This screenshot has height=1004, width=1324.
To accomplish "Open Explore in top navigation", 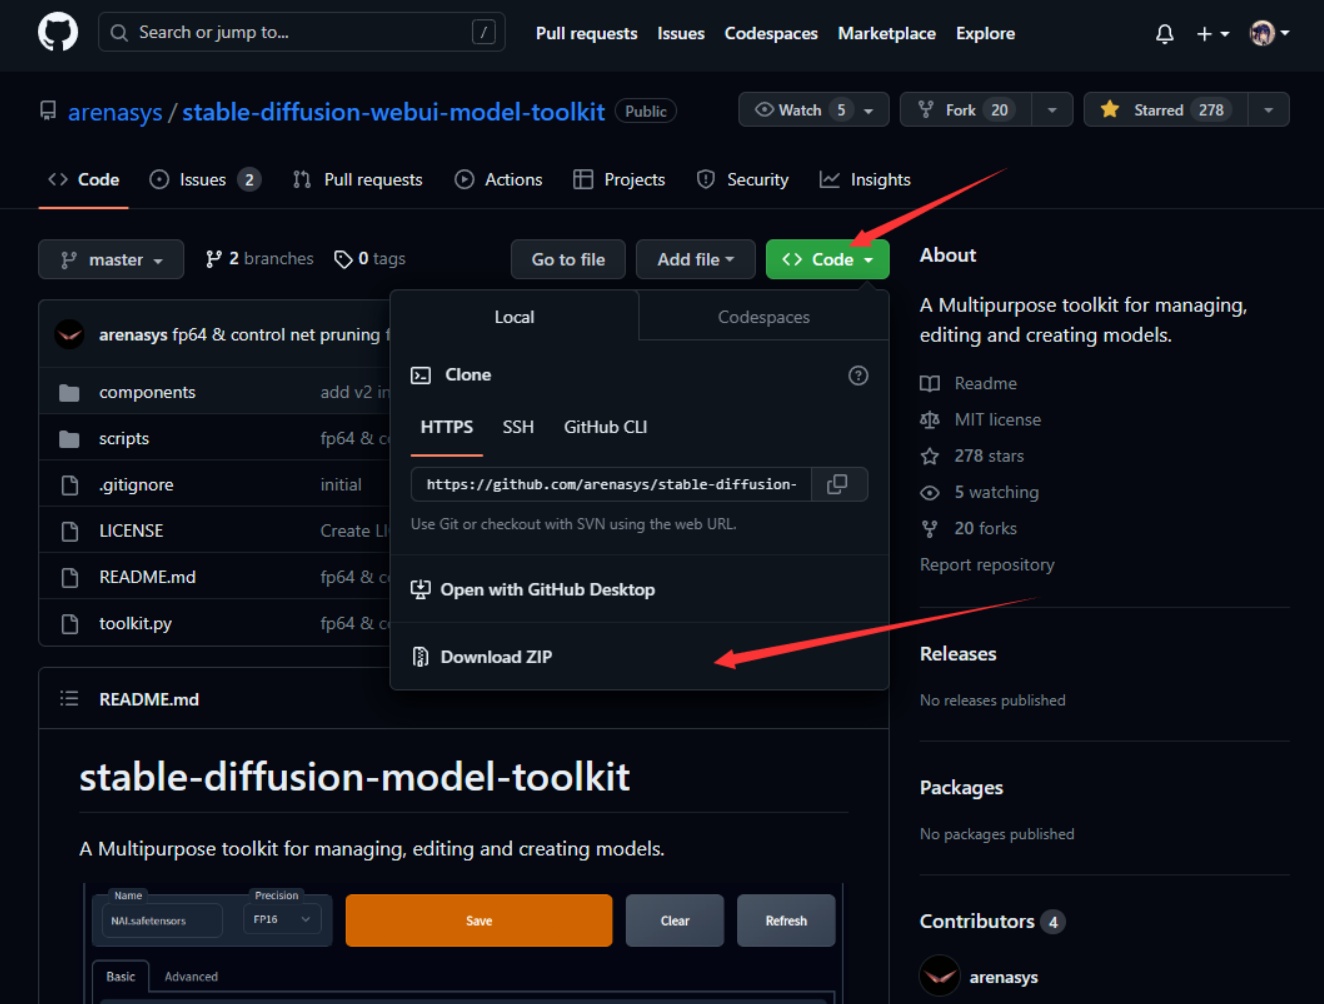I will click(x=985, y=33).
